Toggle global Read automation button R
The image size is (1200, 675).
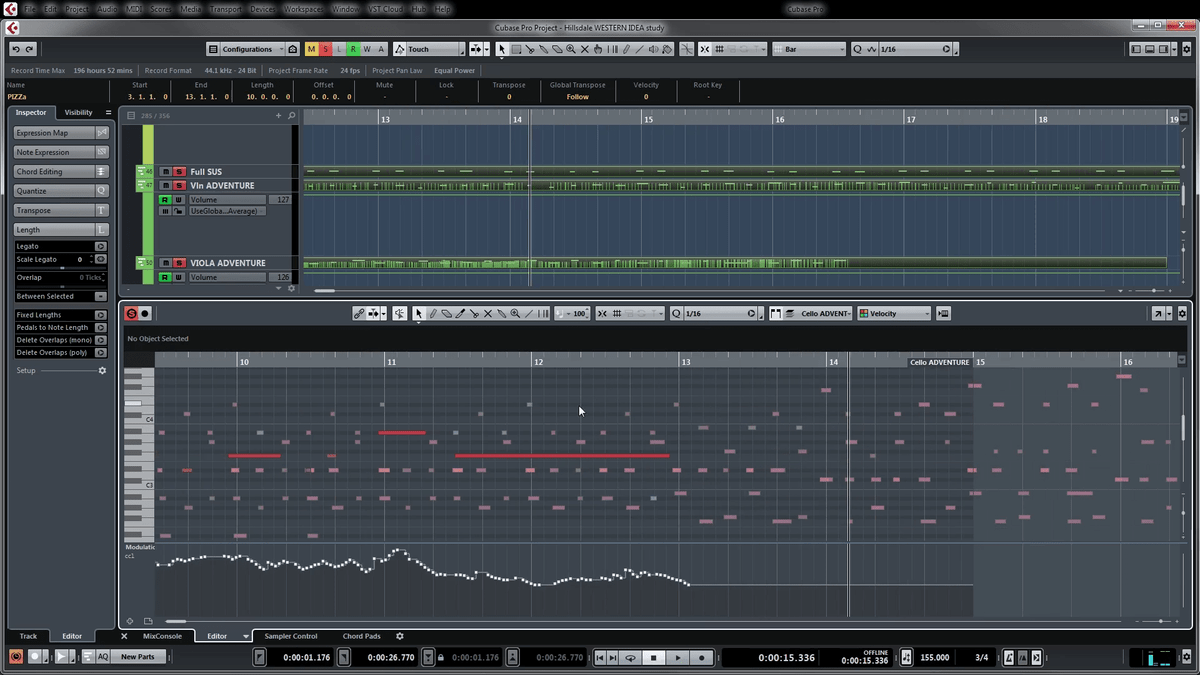coord(353,49)
